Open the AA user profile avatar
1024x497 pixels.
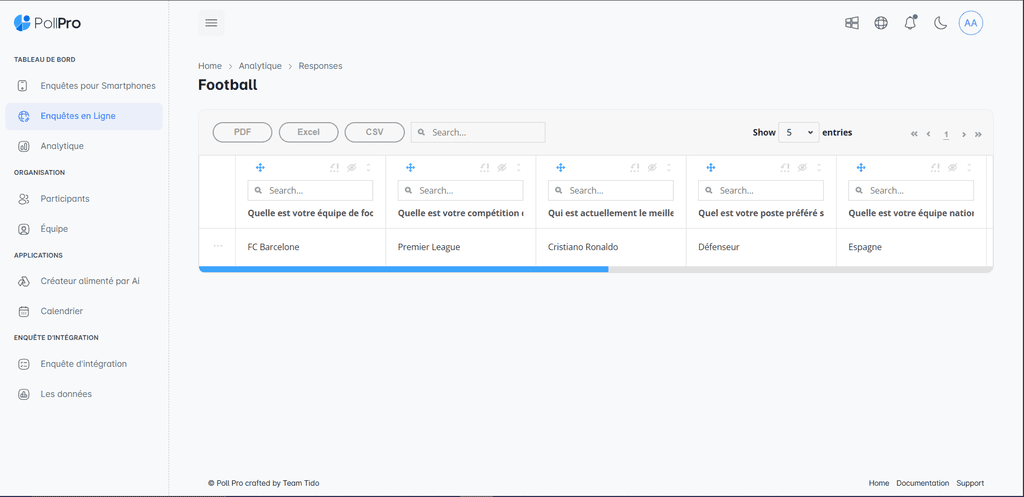point(970,23)
